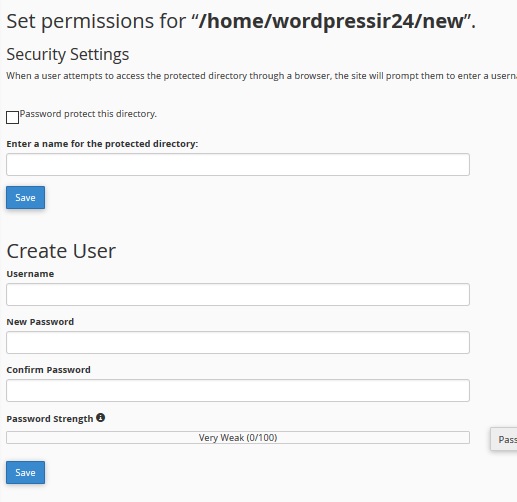Viewport: 517px width, 502px height.
Task: Open the partially visible Password Generator button
Action: pos(504,439)
